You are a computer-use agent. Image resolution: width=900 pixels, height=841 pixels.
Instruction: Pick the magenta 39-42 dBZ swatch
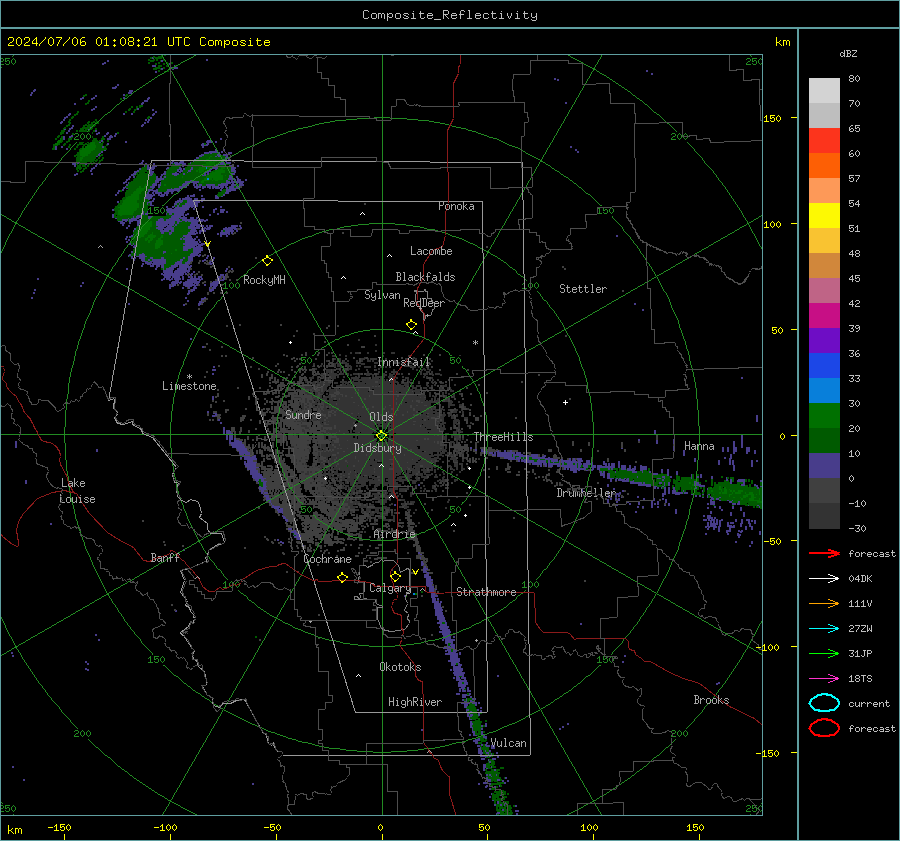pyautogui.click(x=824, y=316)
